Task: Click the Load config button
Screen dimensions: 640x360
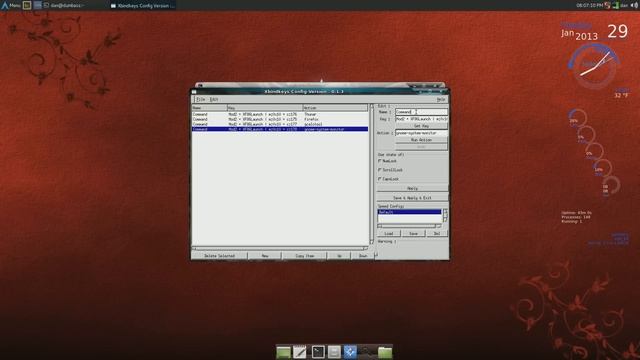Action: (x=389, y=233)
